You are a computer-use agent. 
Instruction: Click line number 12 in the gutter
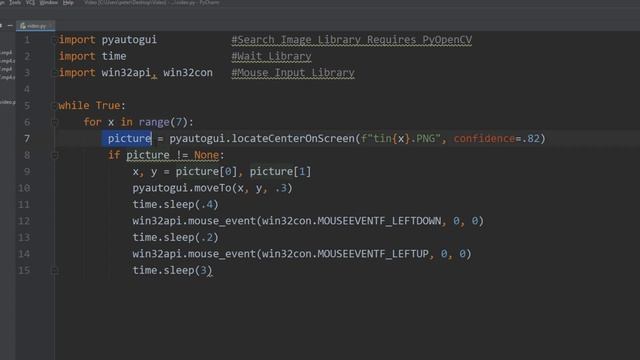(x=24, y=221)
